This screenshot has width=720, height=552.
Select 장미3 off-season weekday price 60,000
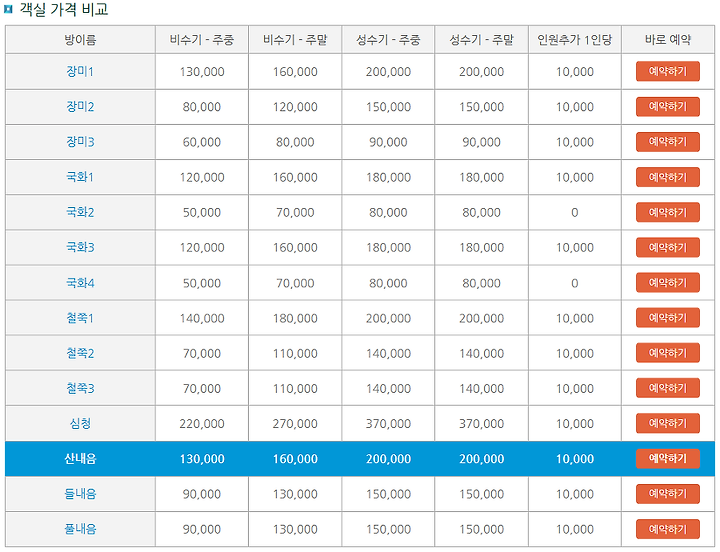(x=202, y=142)
